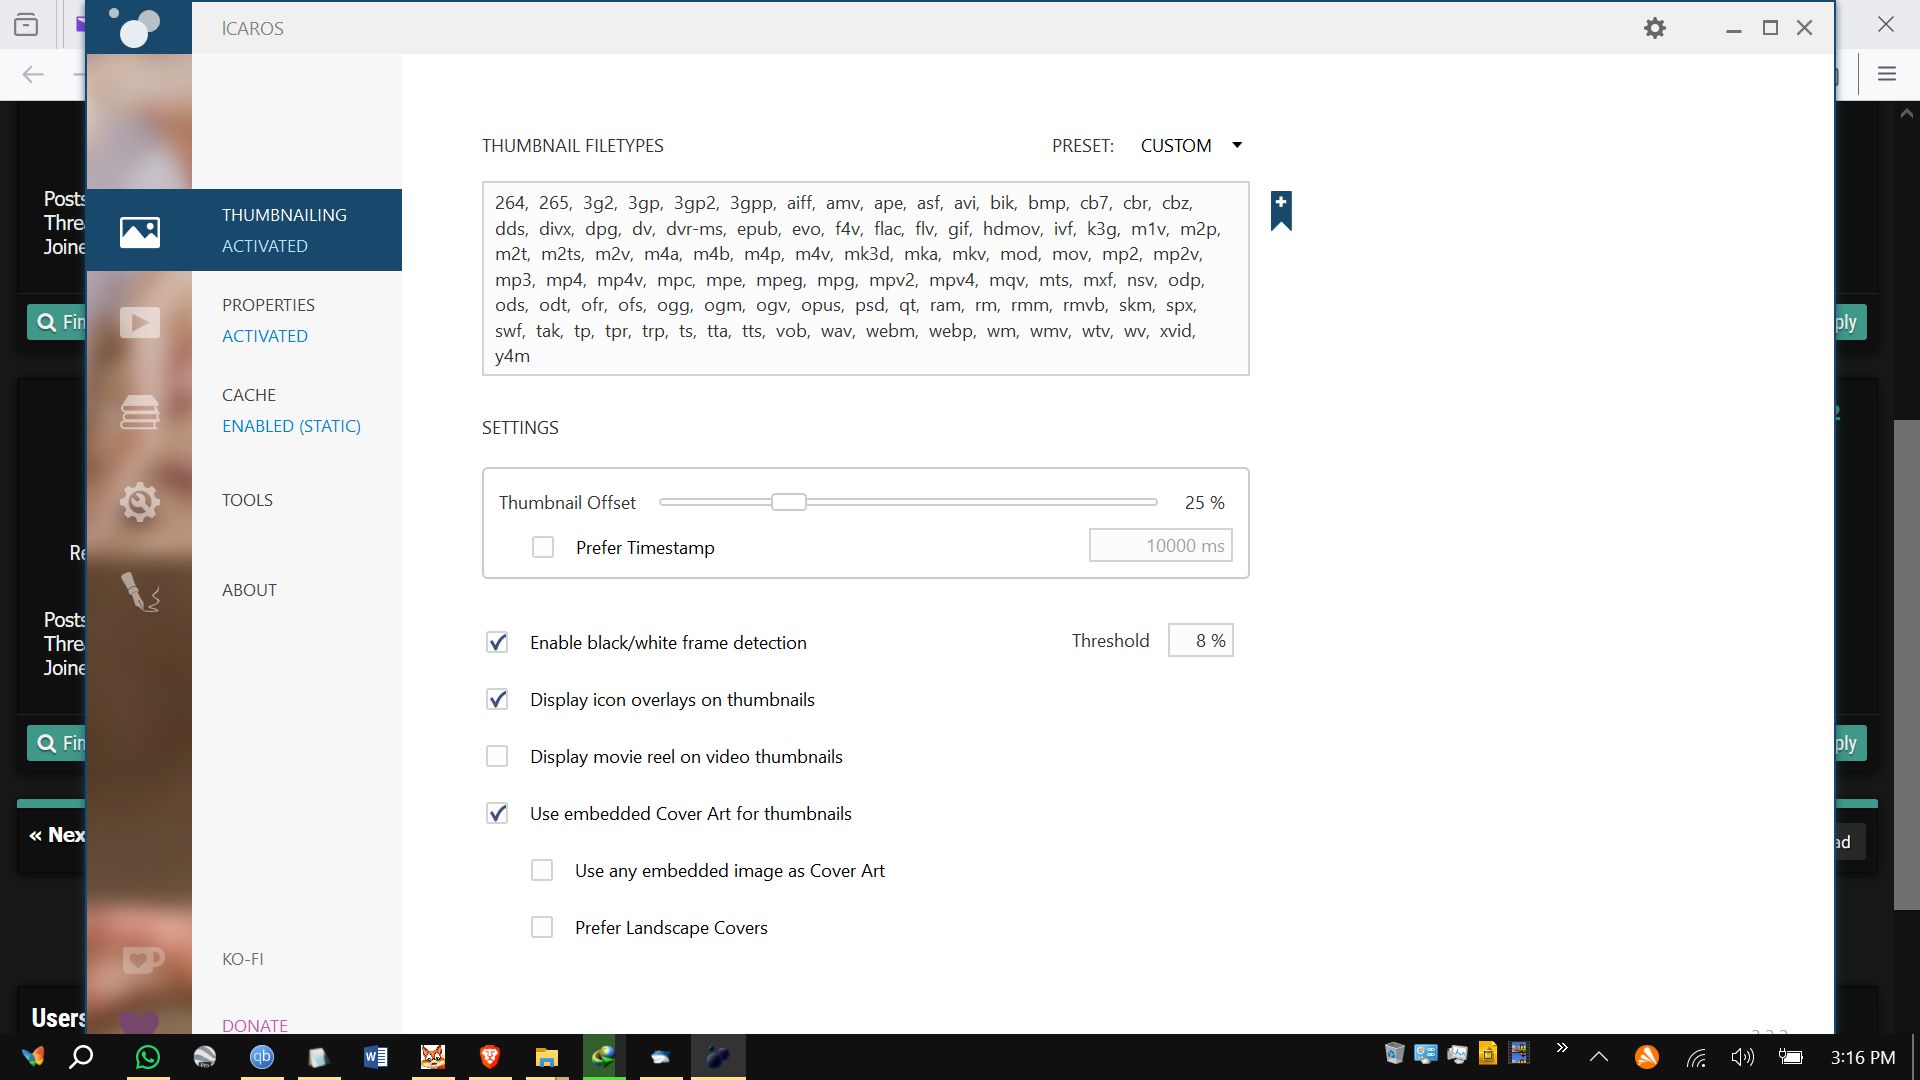The width and height of the screenshot is (1920, 1080).
Task: Enable Display movie reel on video thumbnails
Action: (497, 756)
